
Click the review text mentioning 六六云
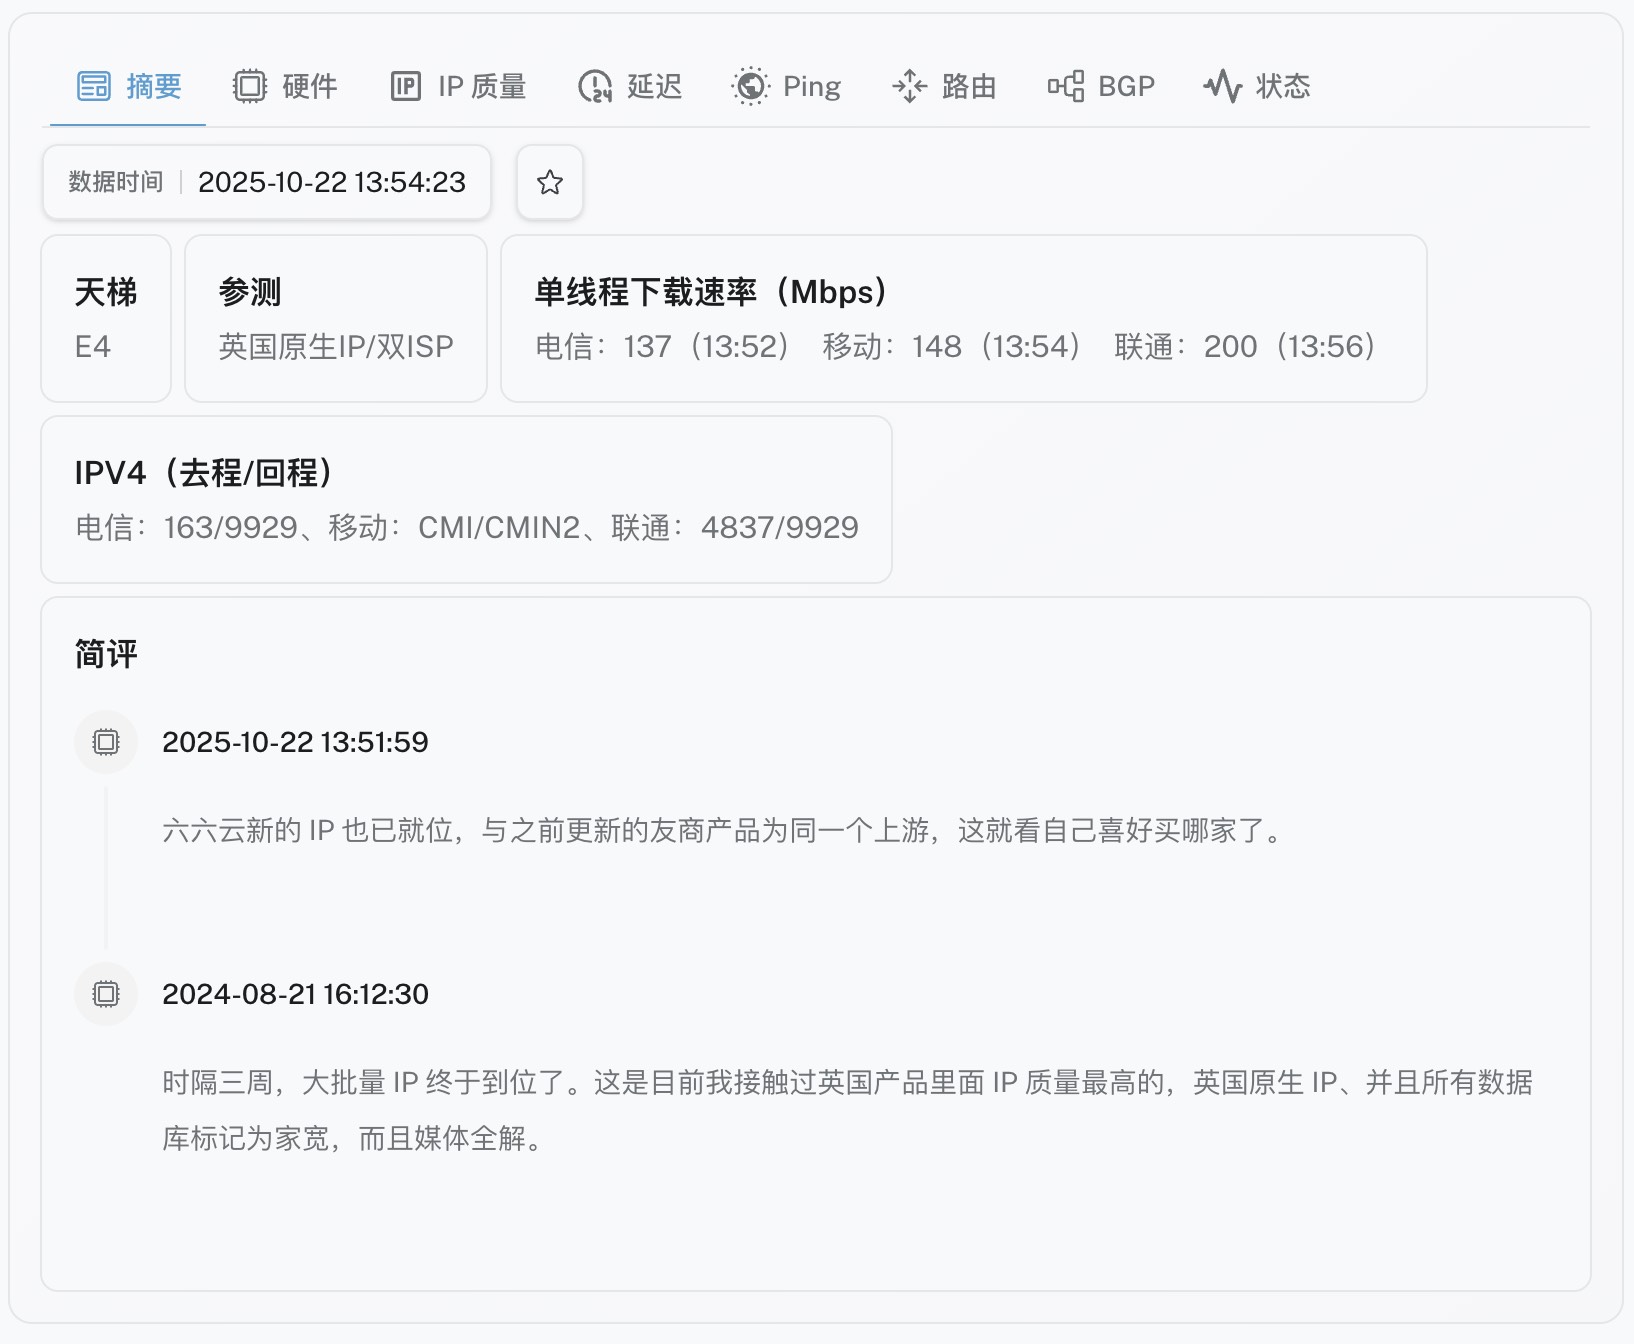click(x=724, y=831)
